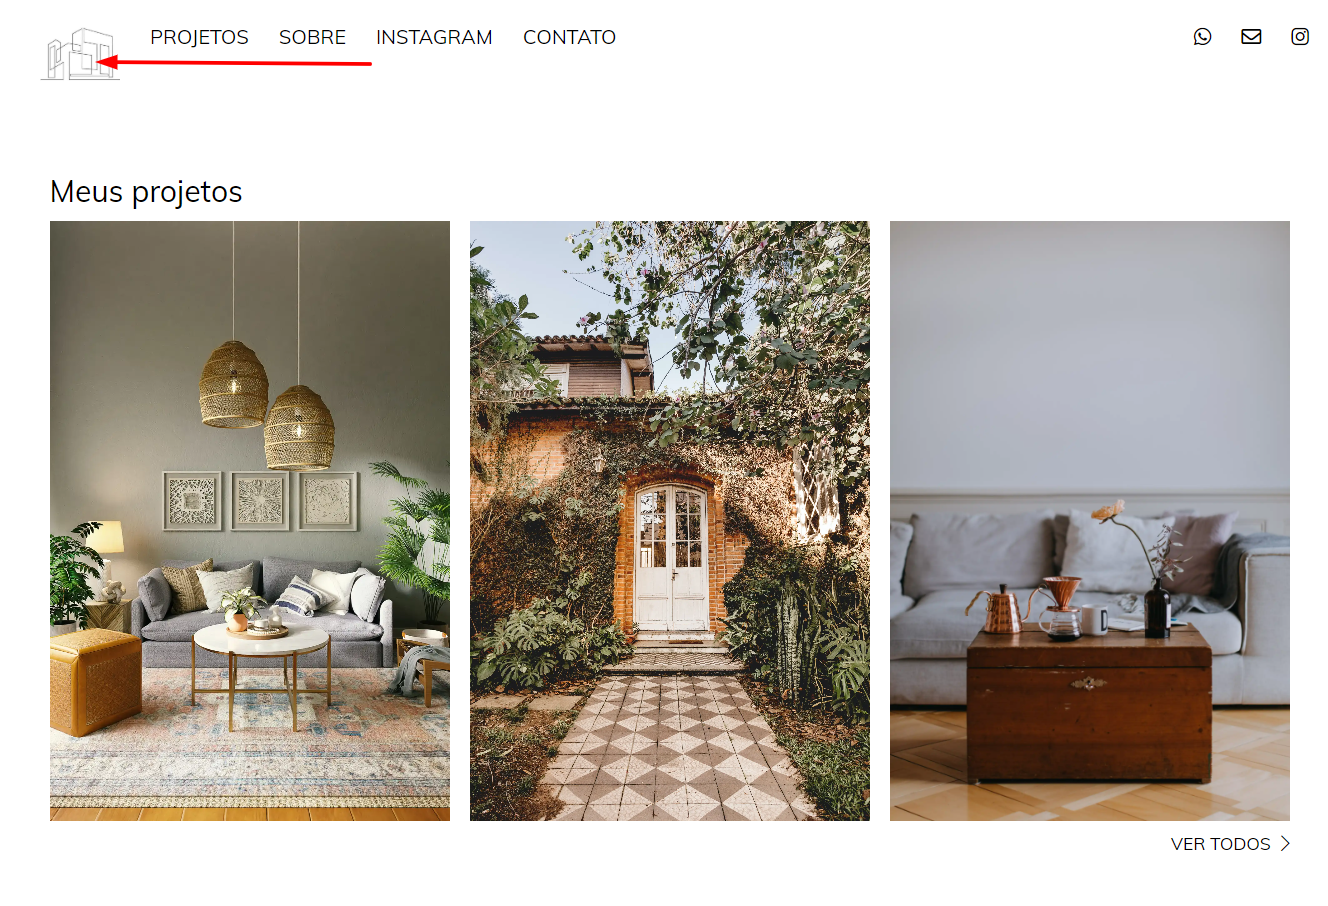Click the VER TODOS link

click(1220, 844)
